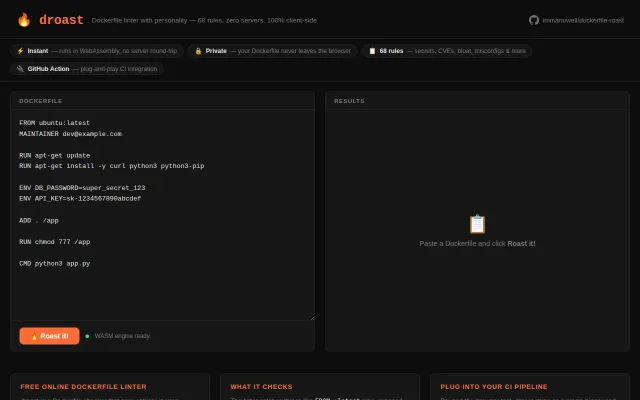Click the Paste a Dockerfile placeholder text
Screen dimensions: 640x400
point(477,244)
